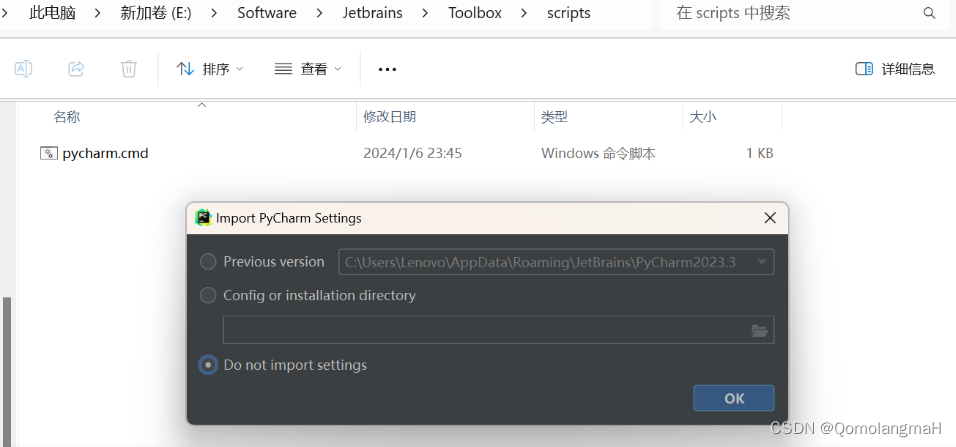Image resolution: width=956 pixels, height=447 pixels.
Task: Select the Previous version radio button
Action: [x=208, y=262]
